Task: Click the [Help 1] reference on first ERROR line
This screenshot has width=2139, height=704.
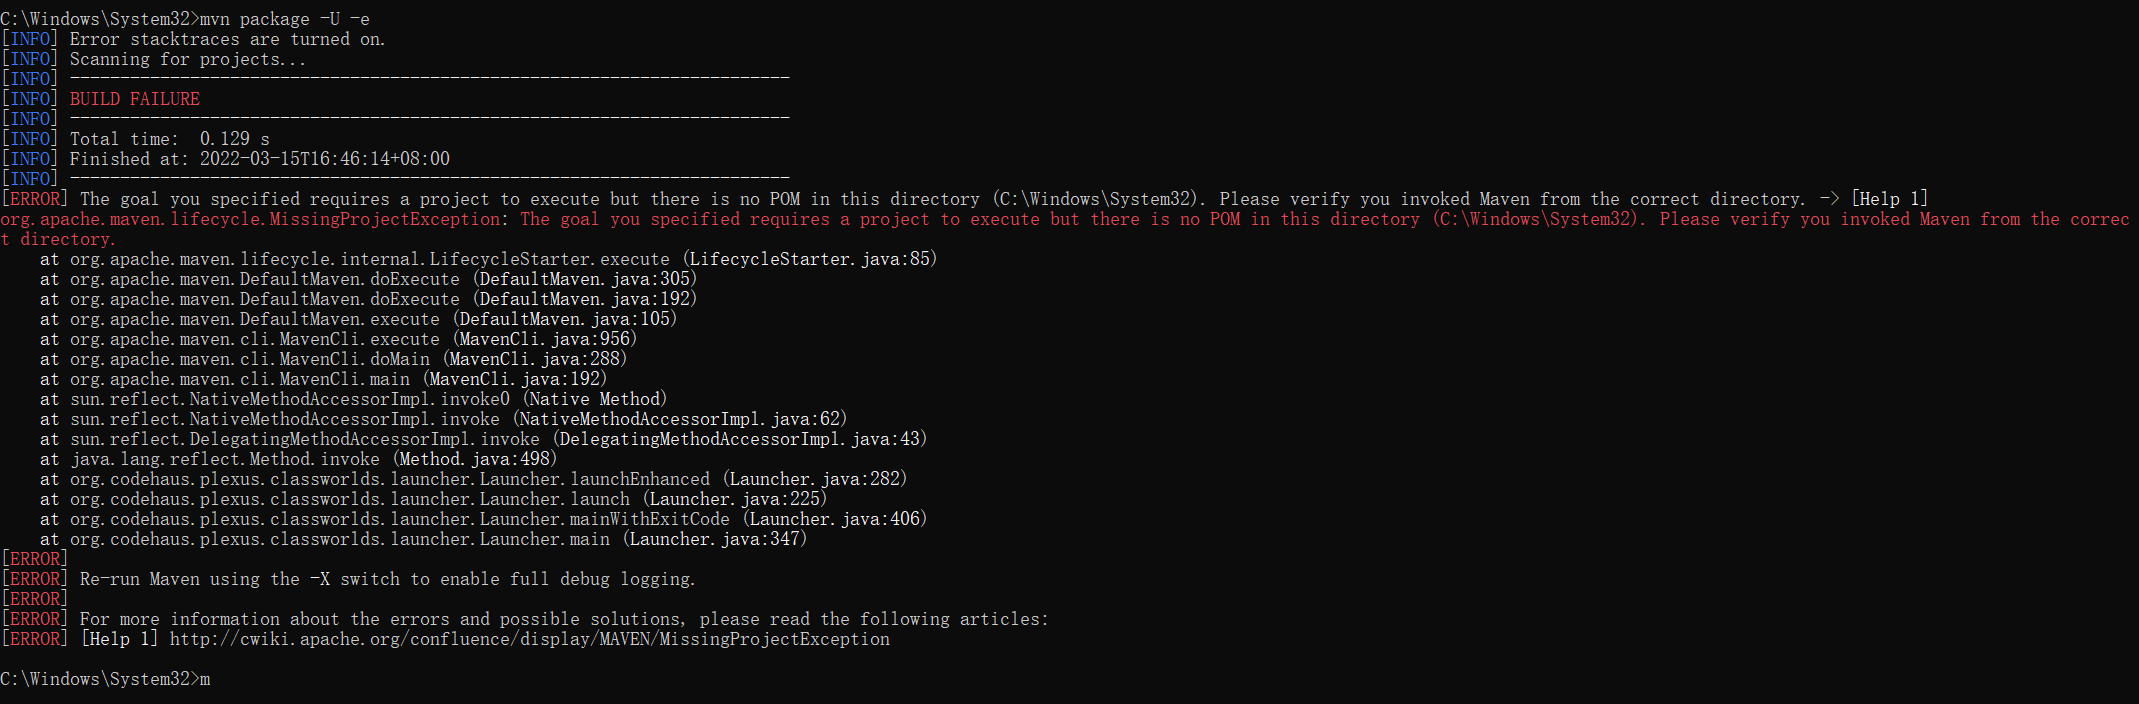Action: coord(1889,199)
